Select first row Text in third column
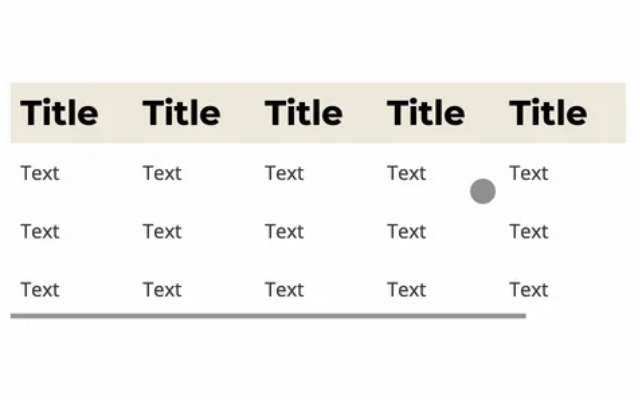 (284, 173)
